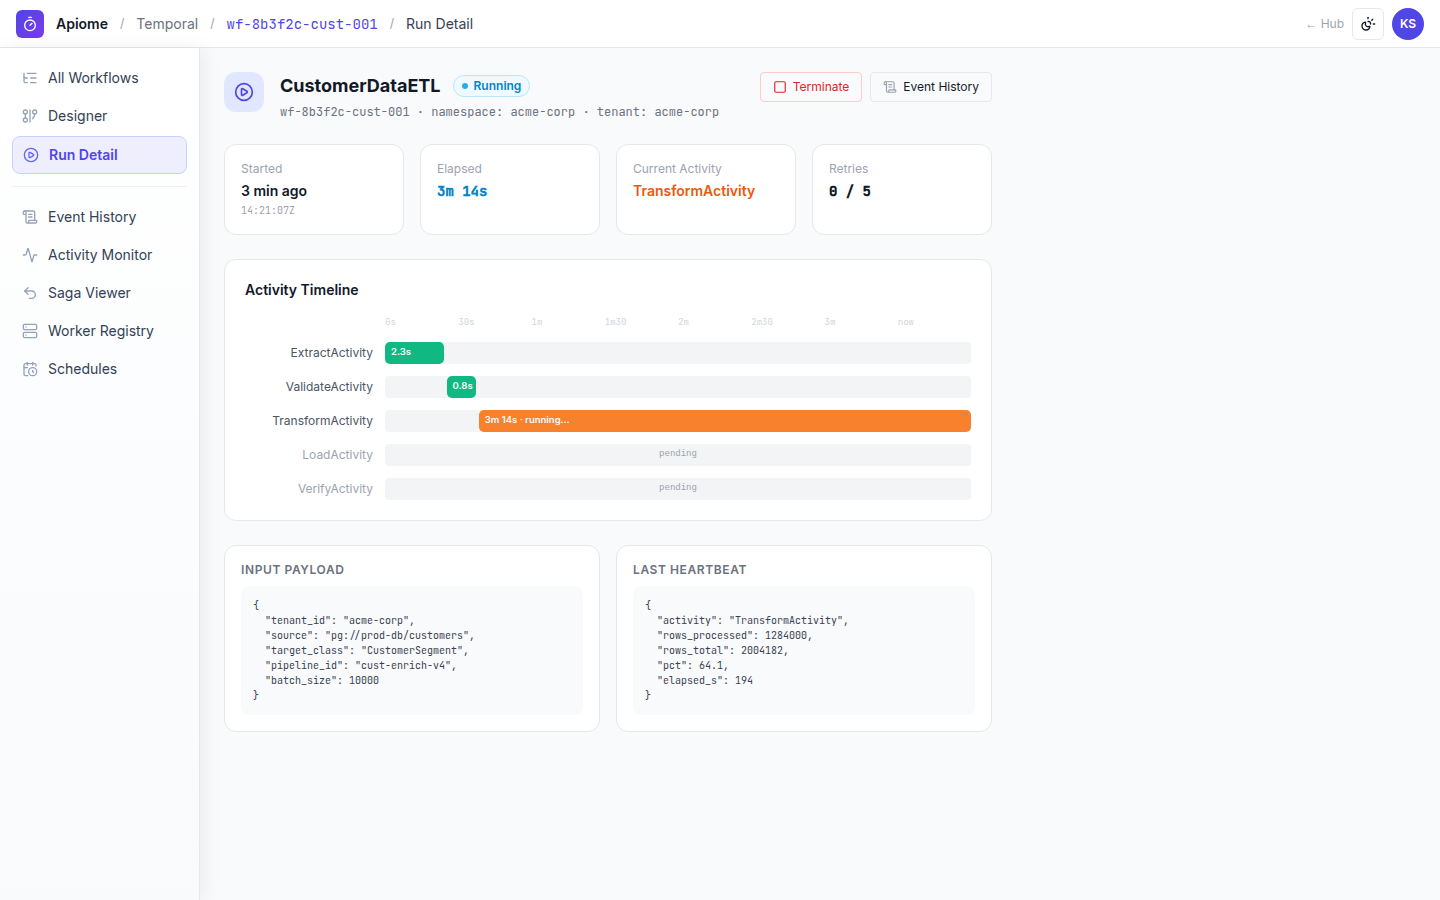Viewport: 1440px width, 900px height.
Task: Click the All Workflows list icon
Action: (30, 78)
